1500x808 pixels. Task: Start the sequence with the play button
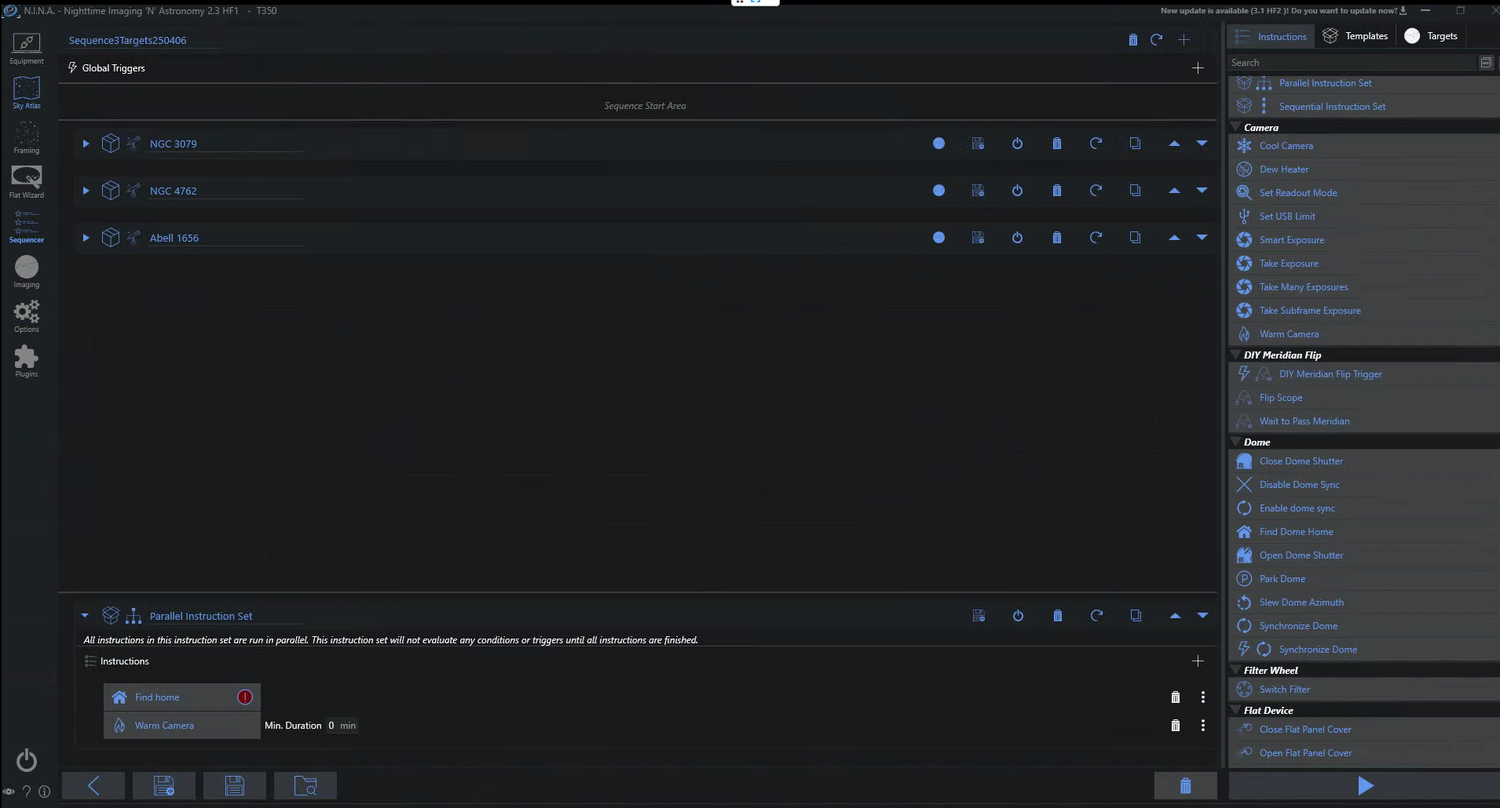point(1364,786)
